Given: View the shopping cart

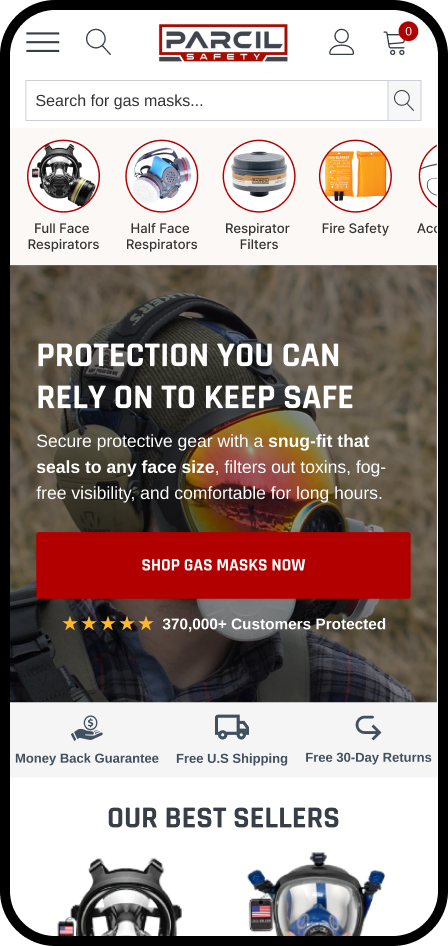Looking at the screenshot, I should pyautogui.click(x=399, y=40).
